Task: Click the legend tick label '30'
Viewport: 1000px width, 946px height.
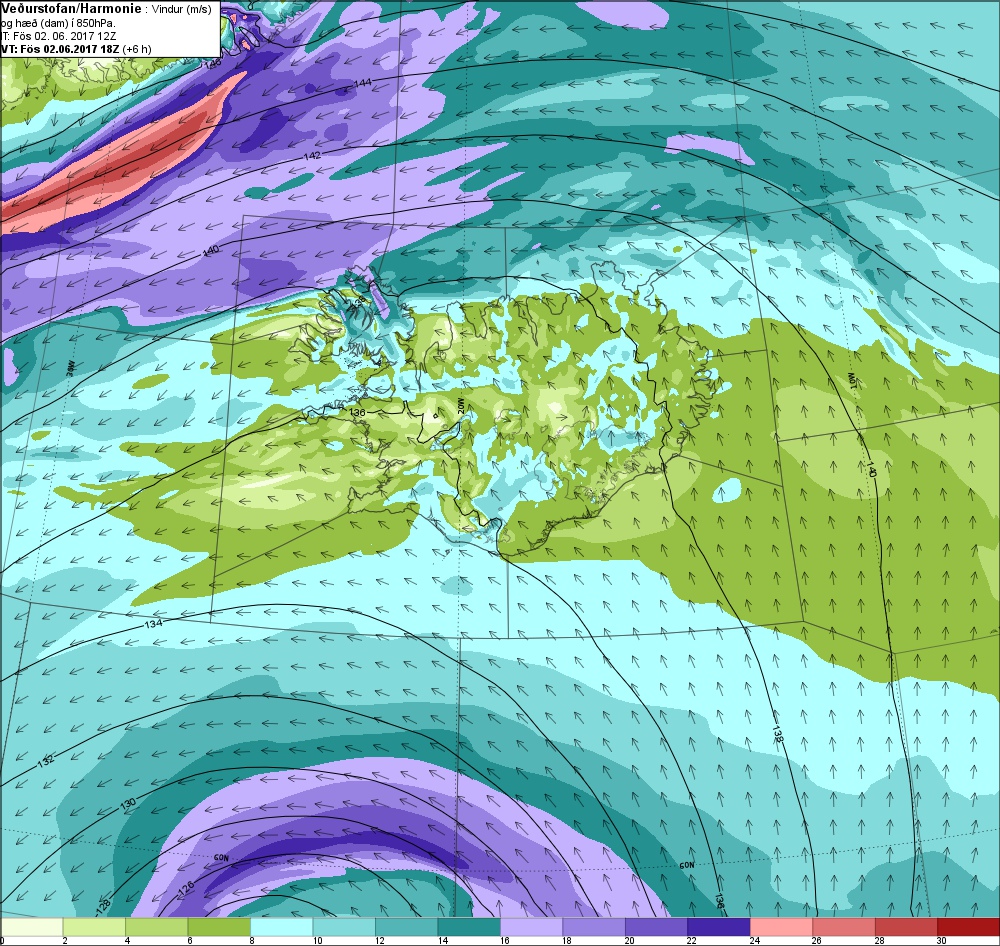Action: click(x=941, y=940)
